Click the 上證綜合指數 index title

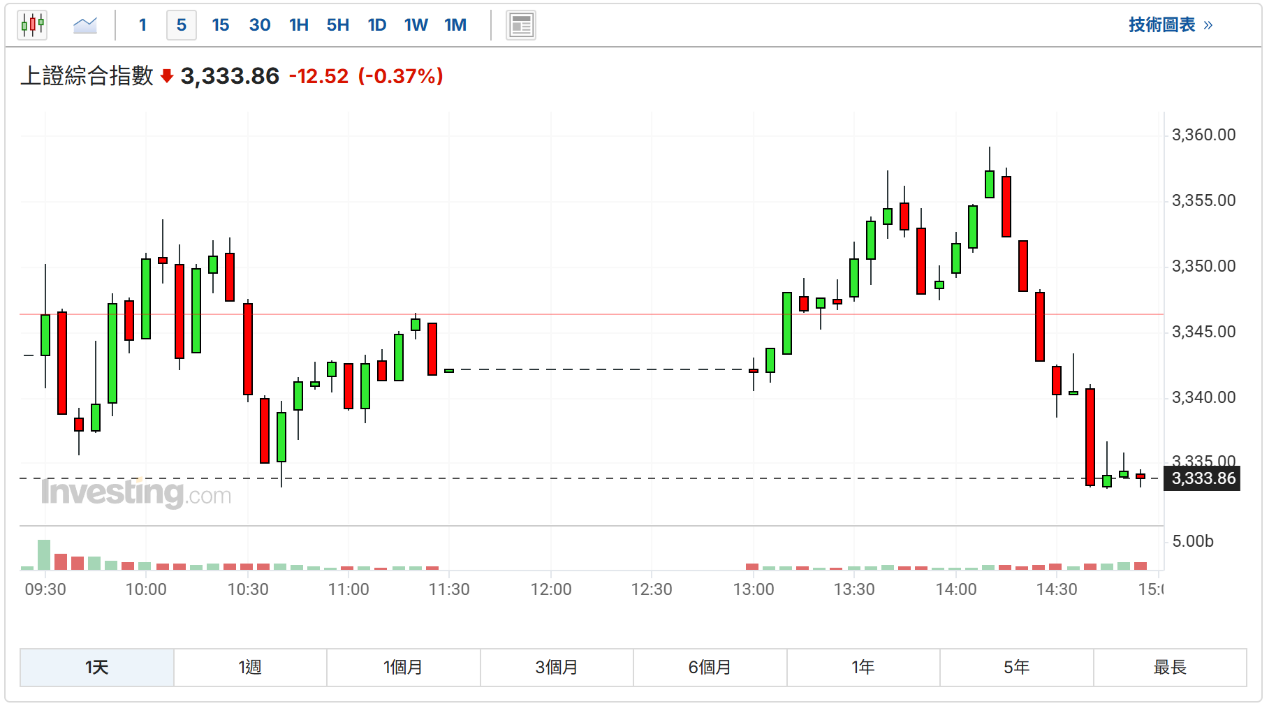pos(87,76)
